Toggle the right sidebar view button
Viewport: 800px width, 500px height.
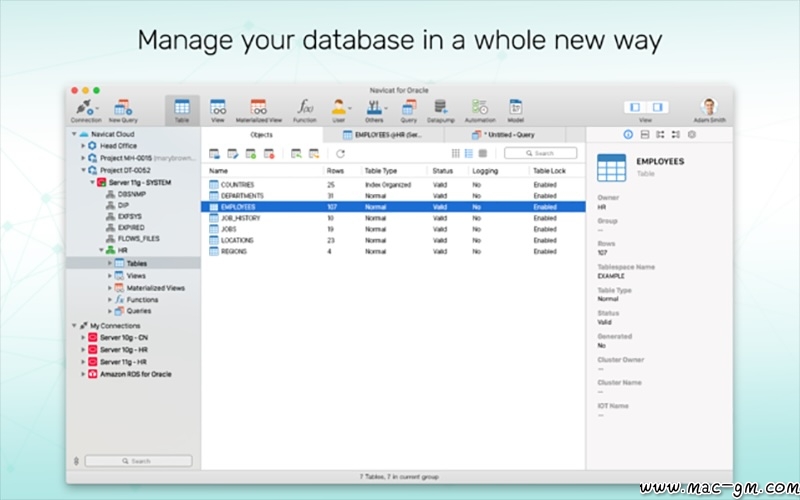pyautogui.click(x=657, y=107)
